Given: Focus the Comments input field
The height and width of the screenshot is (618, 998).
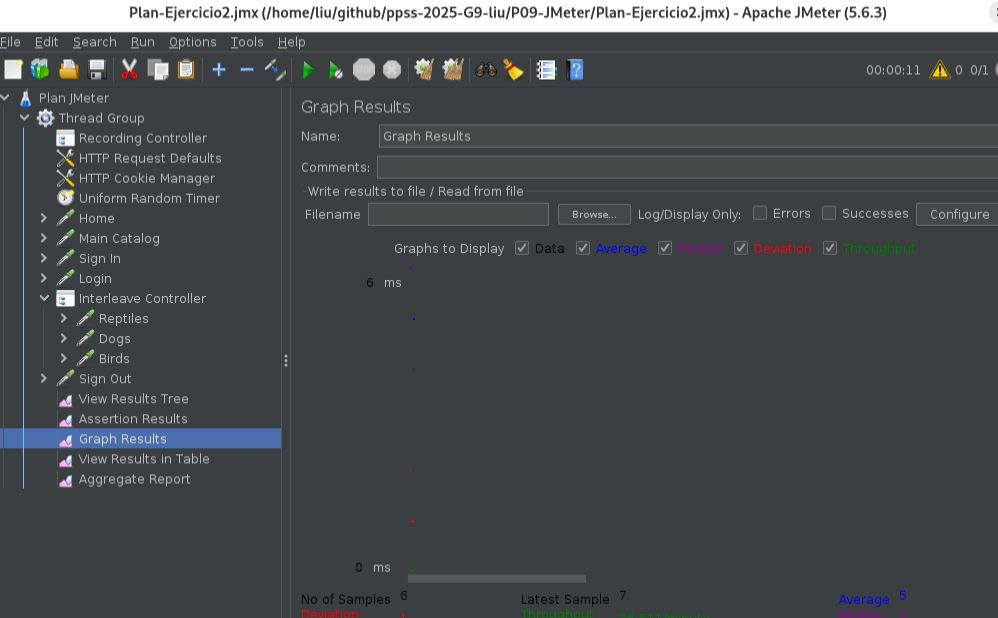Looking at the screenshot, I should (687, 167).
